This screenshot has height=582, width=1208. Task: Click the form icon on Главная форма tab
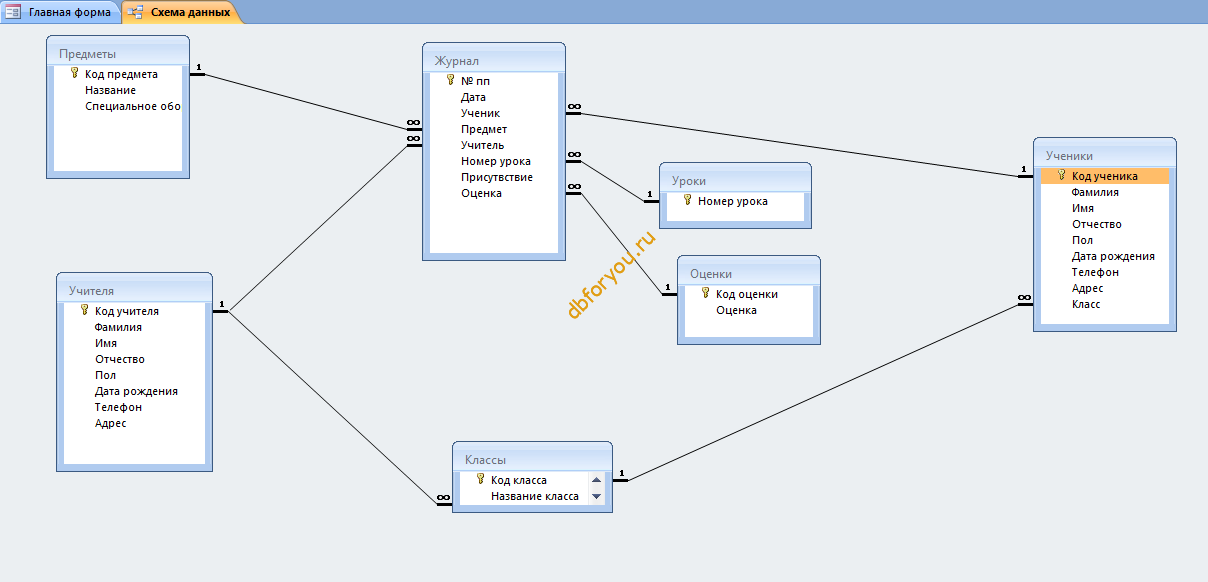click(x=13, y=12)
